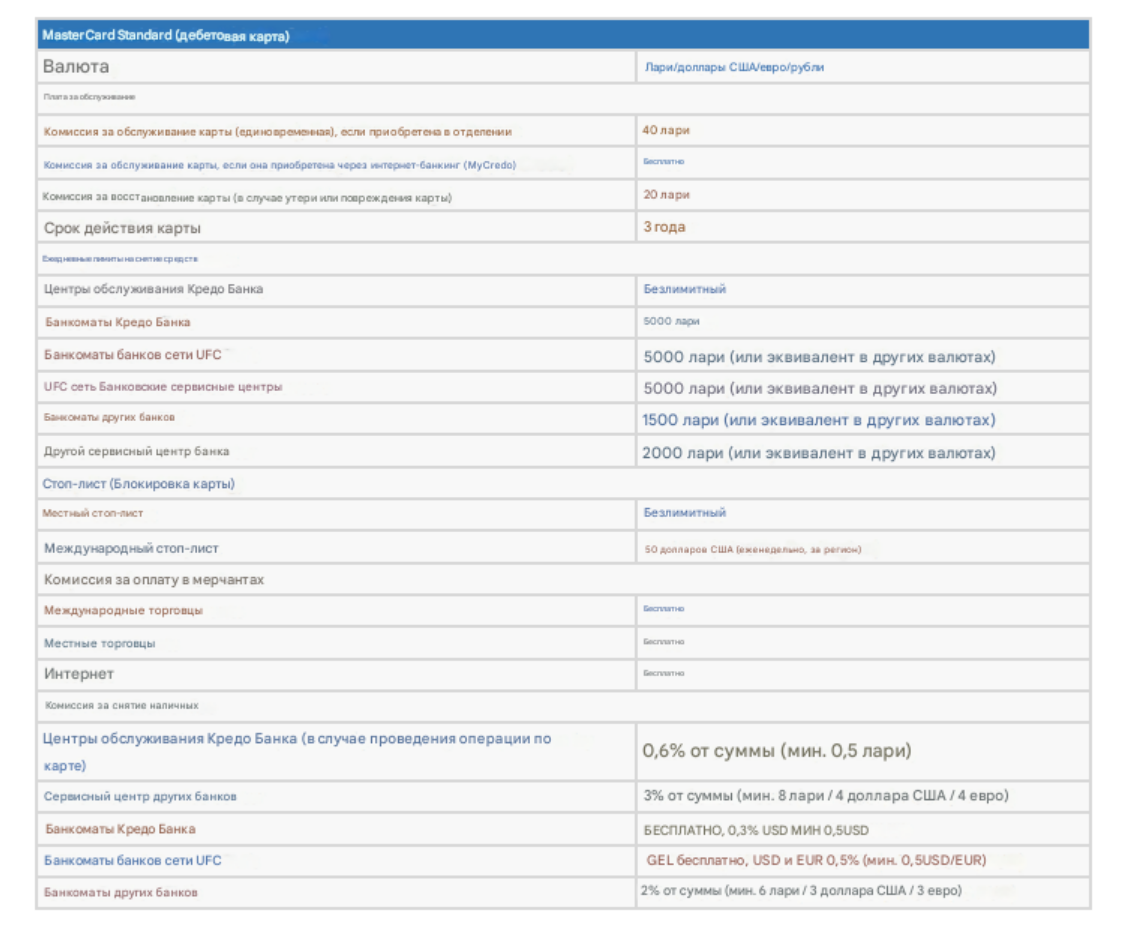Click the '5000 лари' value for Кредо ATMs

click(x=671, y=322)
